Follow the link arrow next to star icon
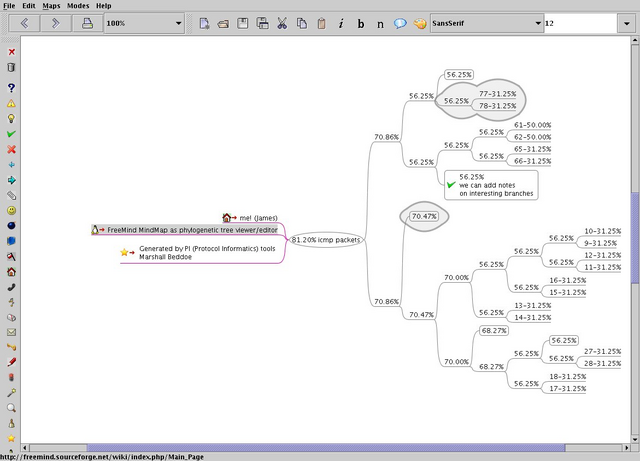Image resolution: width=640 pixels, height=461 pixels. (x=132, y=253)
